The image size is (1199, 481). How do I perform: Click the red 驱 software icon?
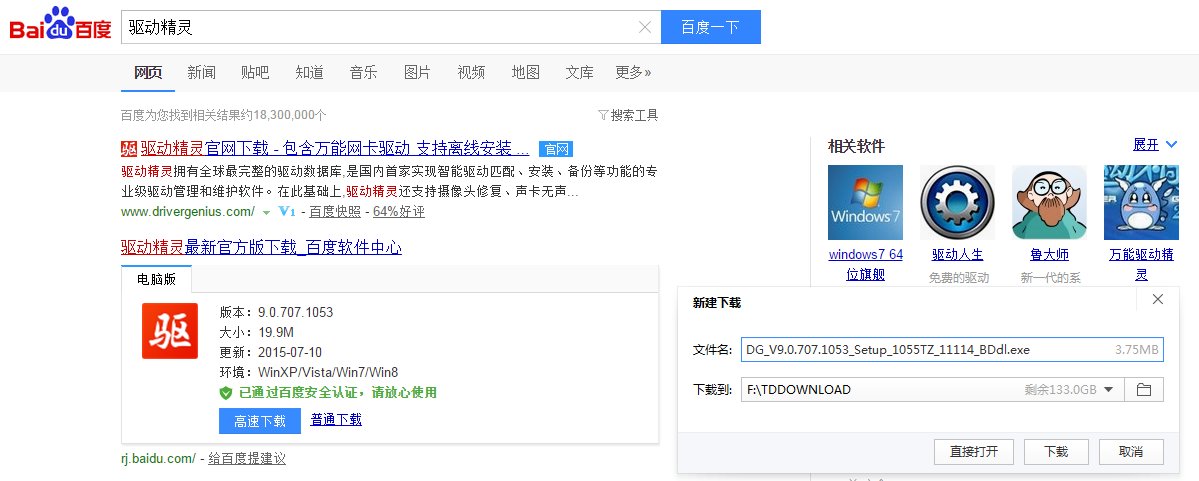[170, 331]
